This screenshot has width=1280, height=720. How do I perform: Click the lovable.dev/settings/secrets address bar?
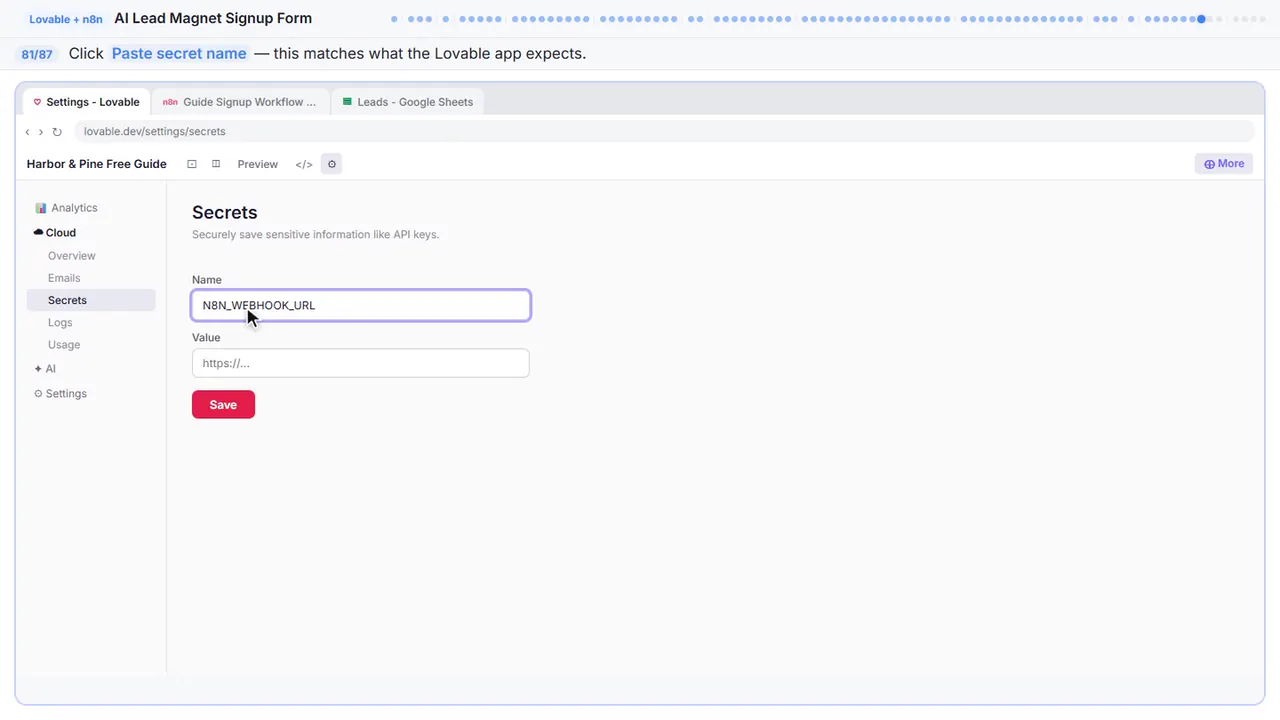pyautogui.click(x=664, y=132)
